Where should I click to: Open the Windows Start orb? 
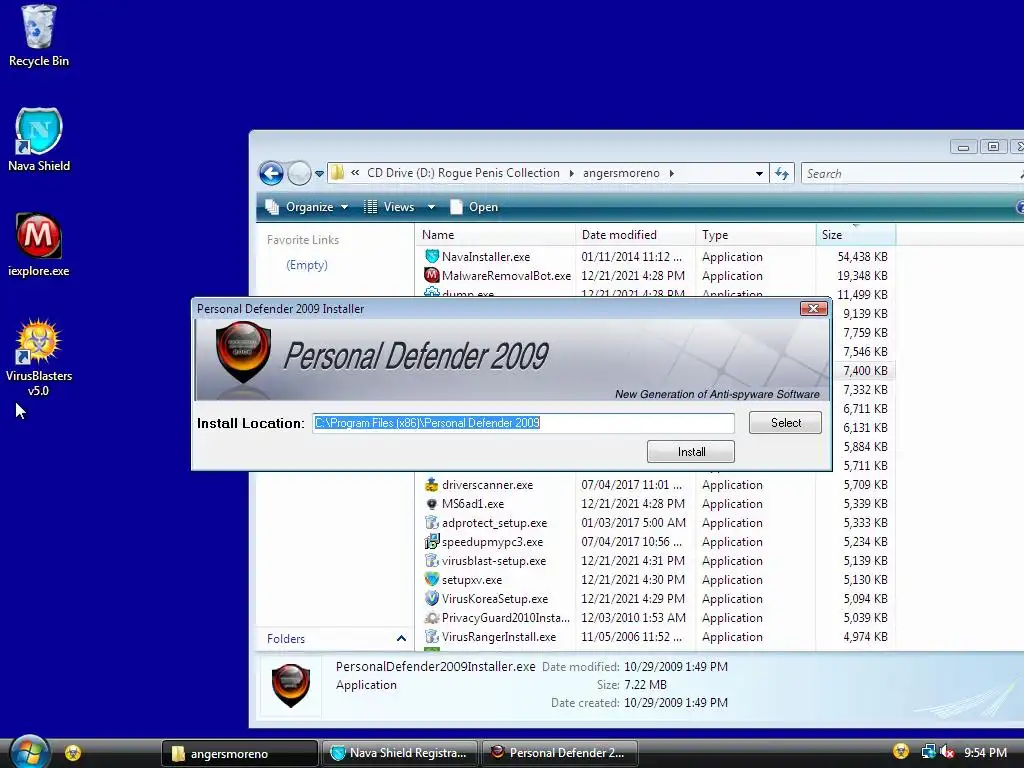click(29, 752)
